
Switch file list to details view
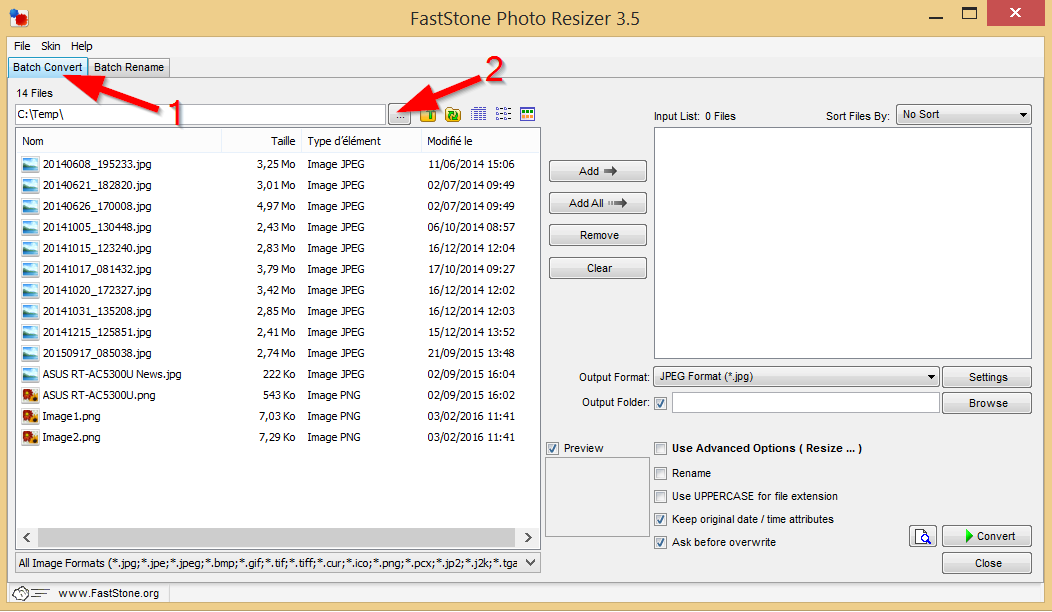[478, 114]
